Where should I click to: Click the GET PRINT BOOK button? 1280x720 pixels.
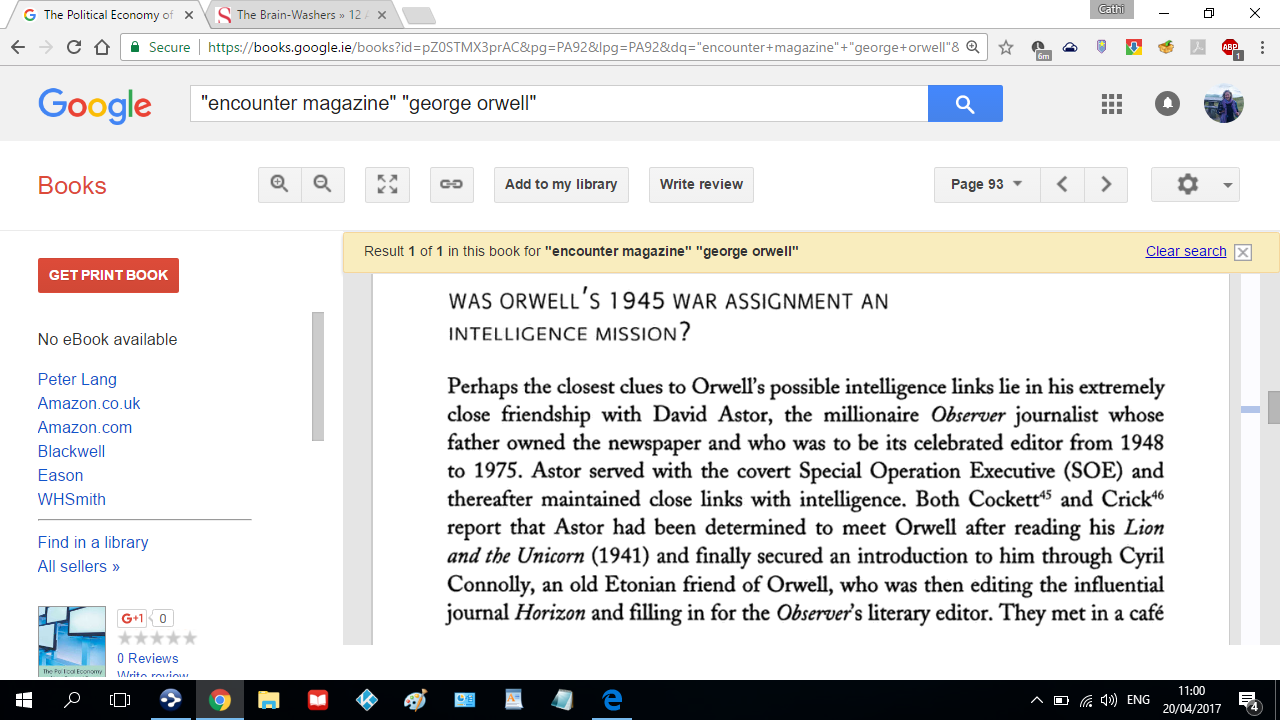[108, 276]
